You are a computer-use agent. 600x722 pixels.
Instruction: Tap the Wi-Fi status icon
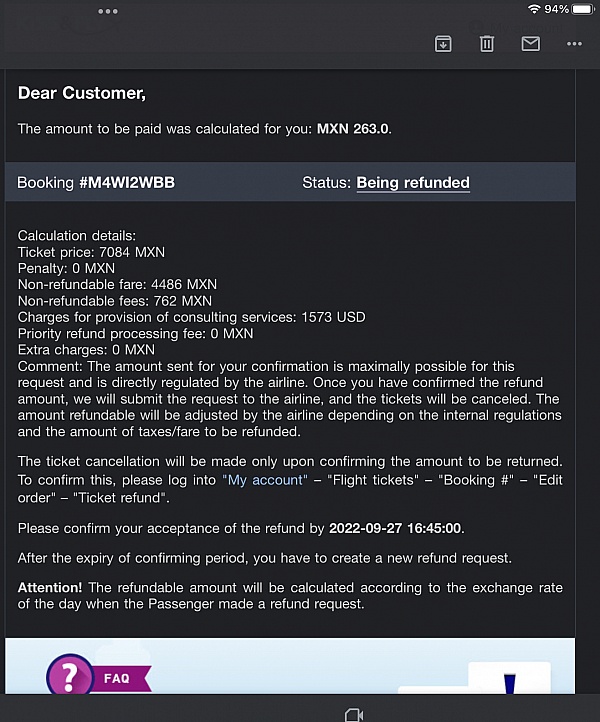(534, 9)
